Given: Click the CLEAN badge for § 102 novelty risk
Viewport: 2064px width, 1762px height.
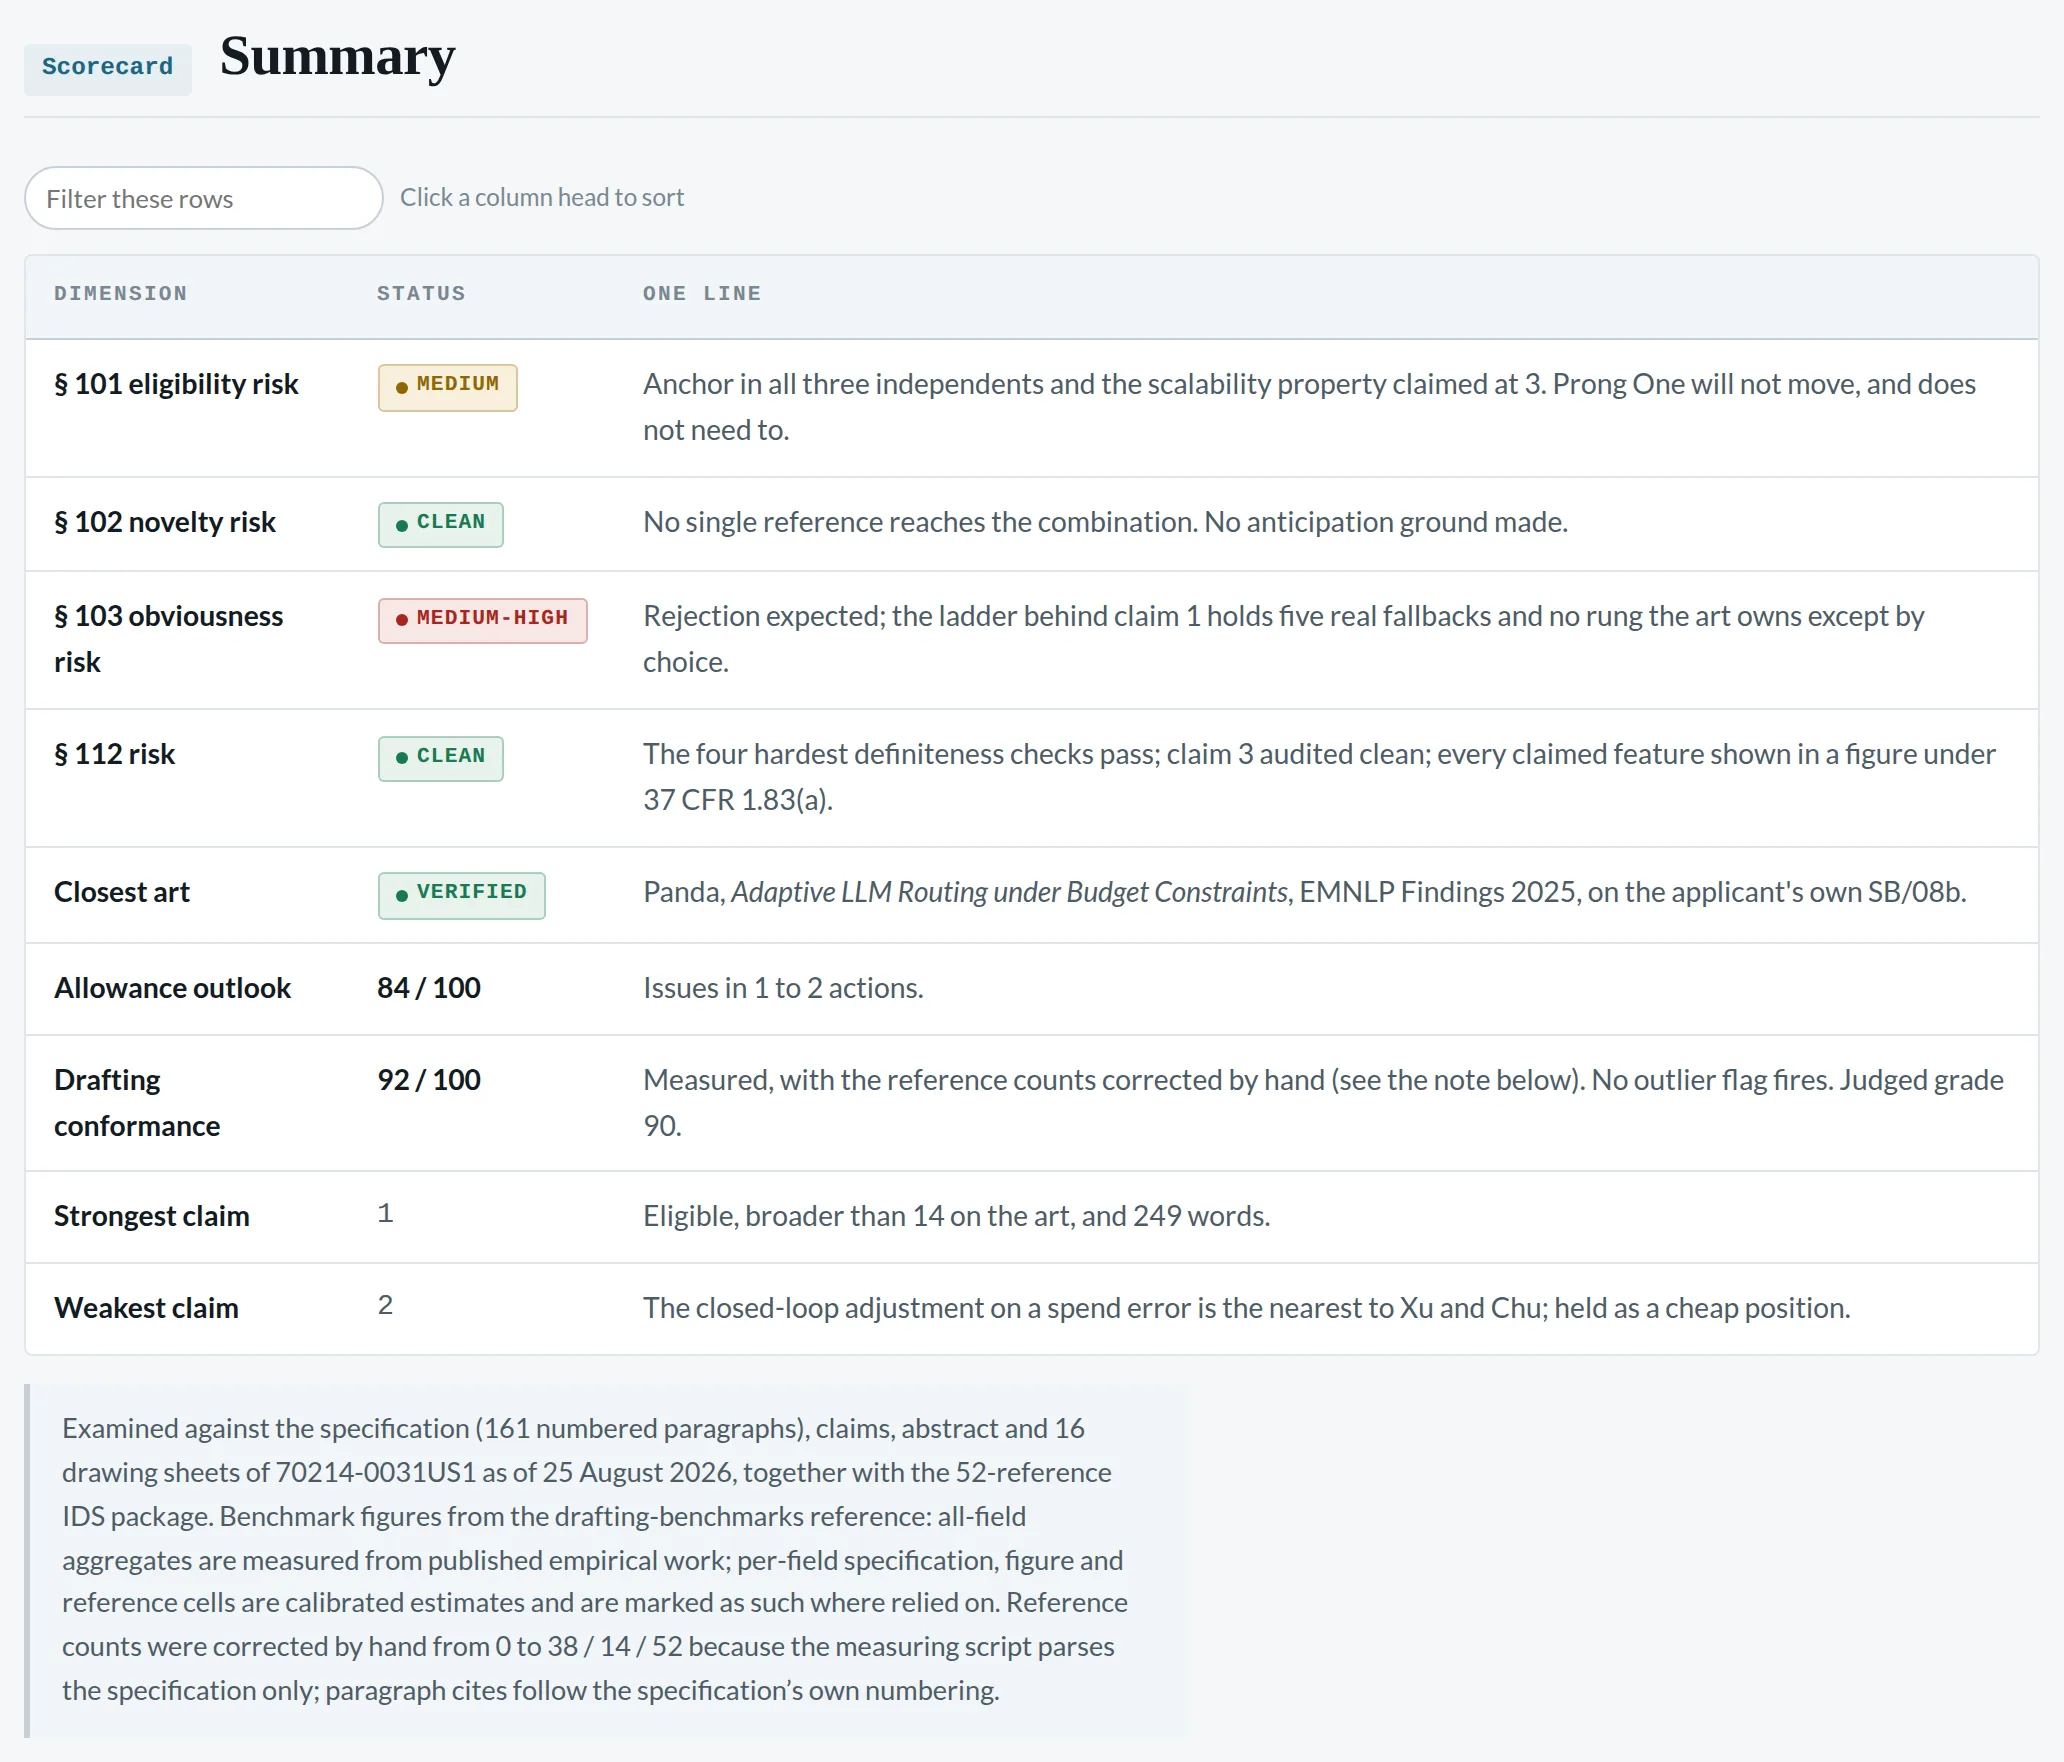Looking at the screenshot, I should click(441, 524).
